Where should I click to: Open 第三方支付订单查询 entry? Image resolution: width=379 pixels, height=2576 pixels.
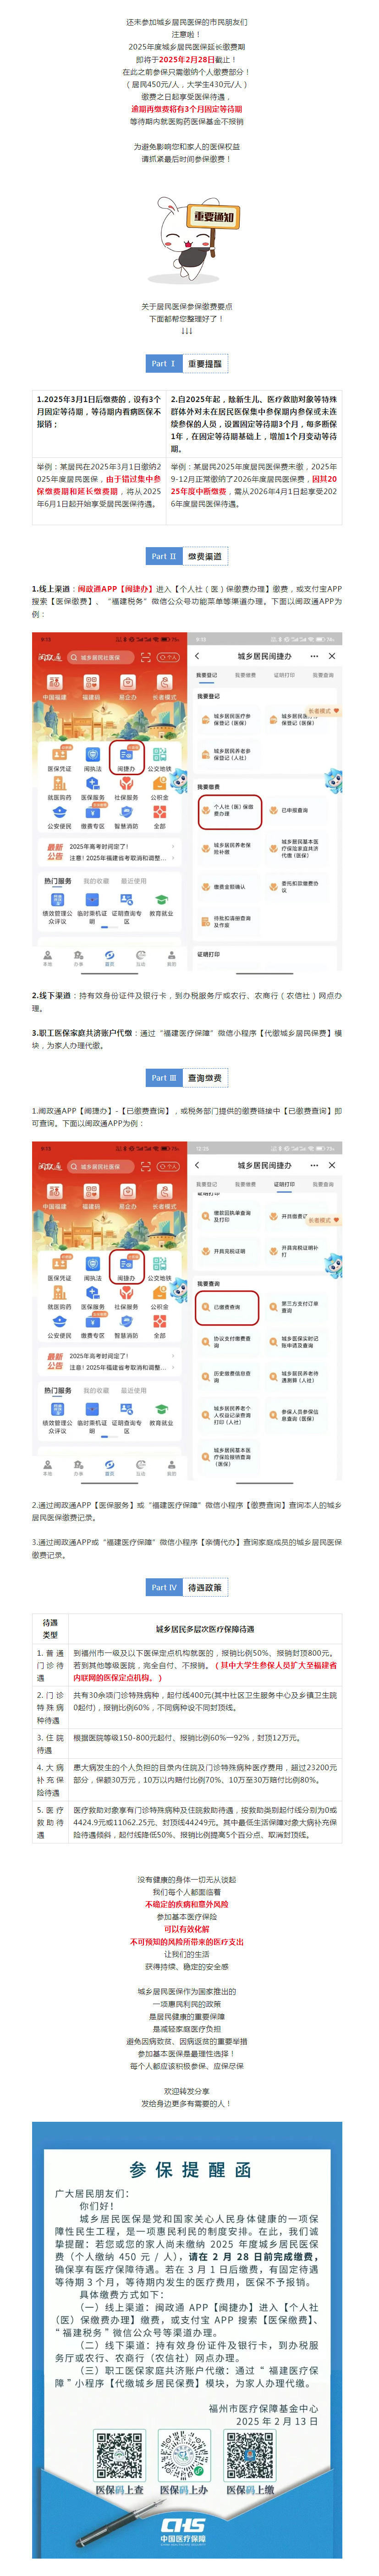click(296, 1307)
